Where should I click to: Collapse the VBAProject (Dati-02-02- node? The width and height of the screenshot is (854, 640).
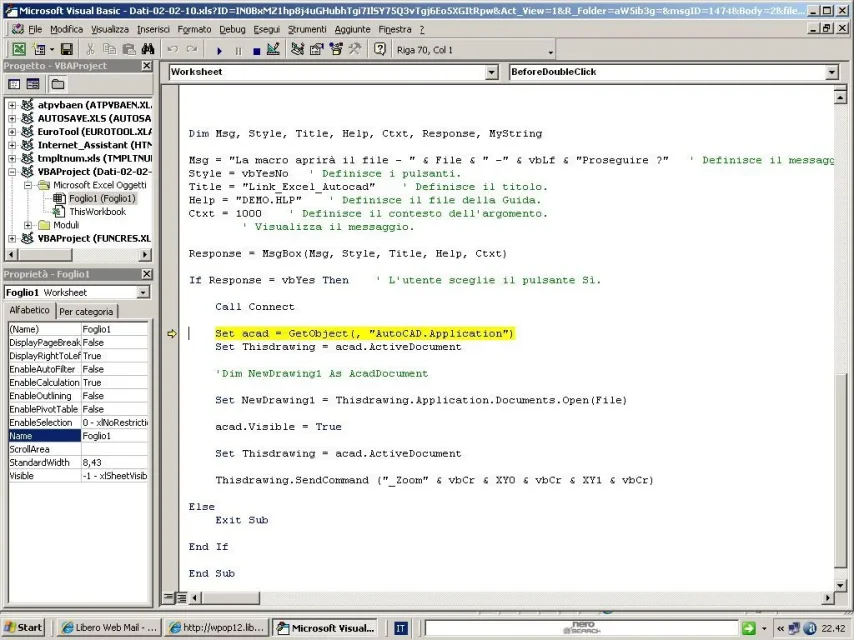click(12, 172)
